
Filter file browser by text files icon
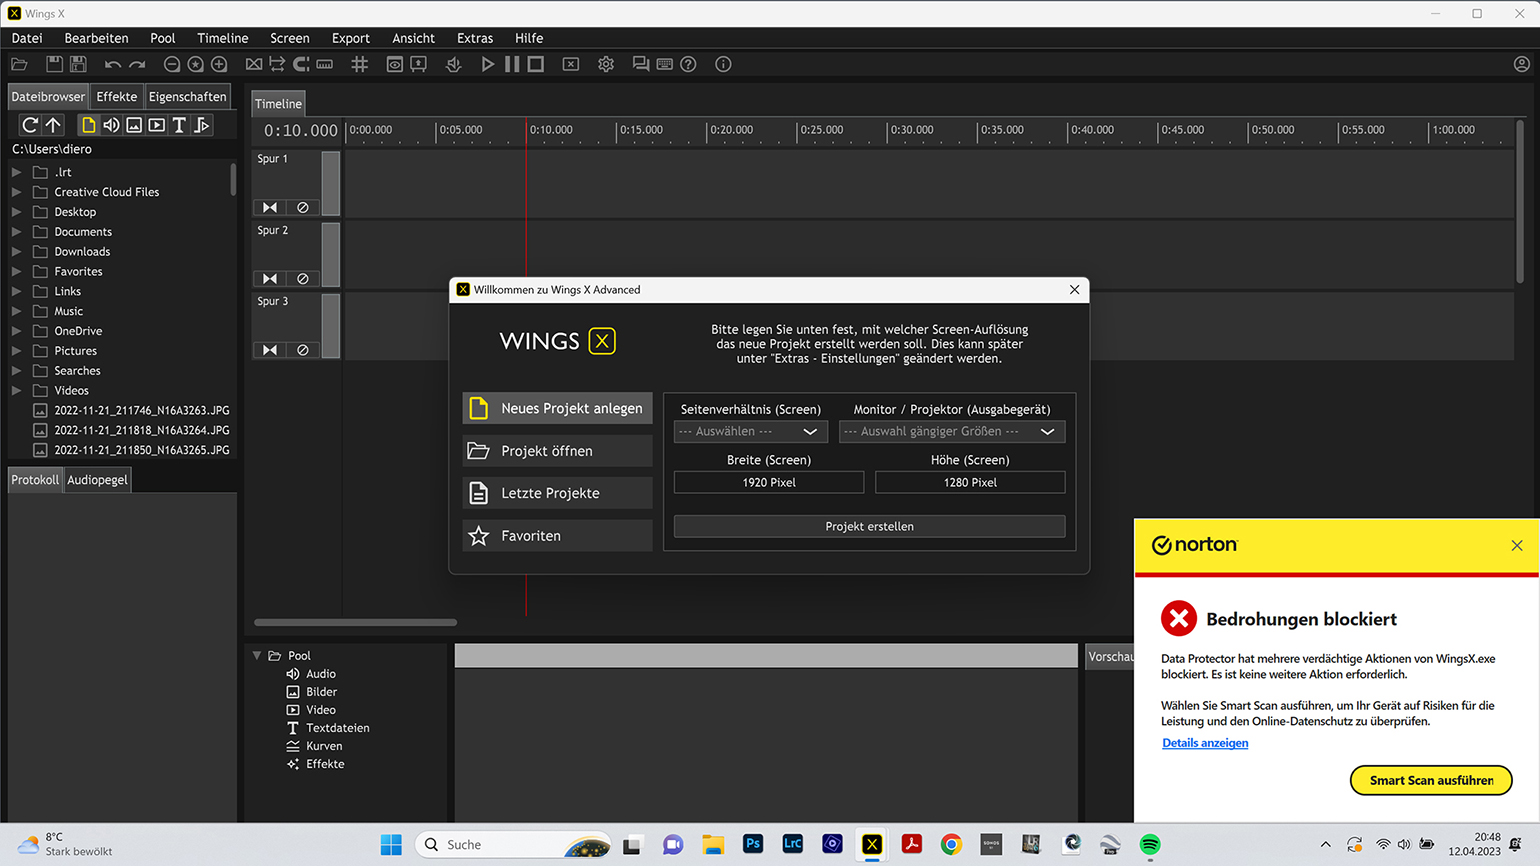click(179, 125)
